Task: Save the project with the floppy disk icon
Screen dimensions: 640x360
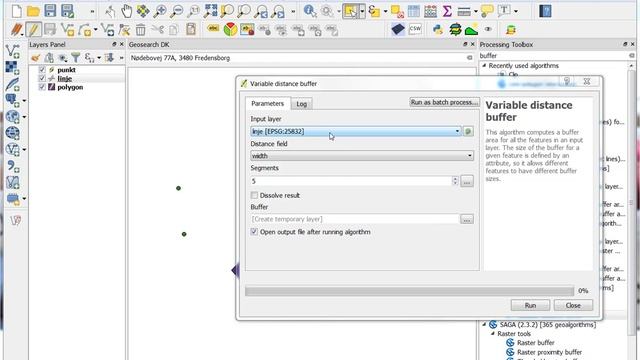Action: [50, 11]
